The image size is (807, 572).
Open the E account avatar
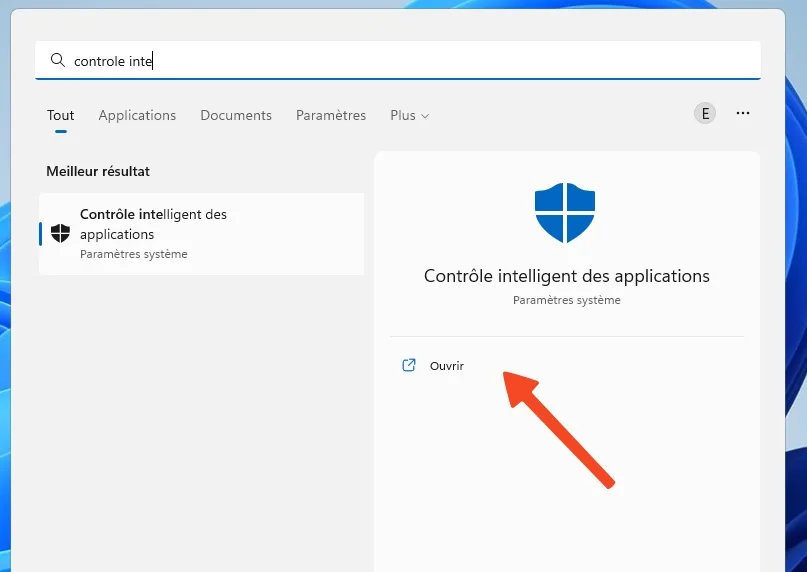(705, 113)
